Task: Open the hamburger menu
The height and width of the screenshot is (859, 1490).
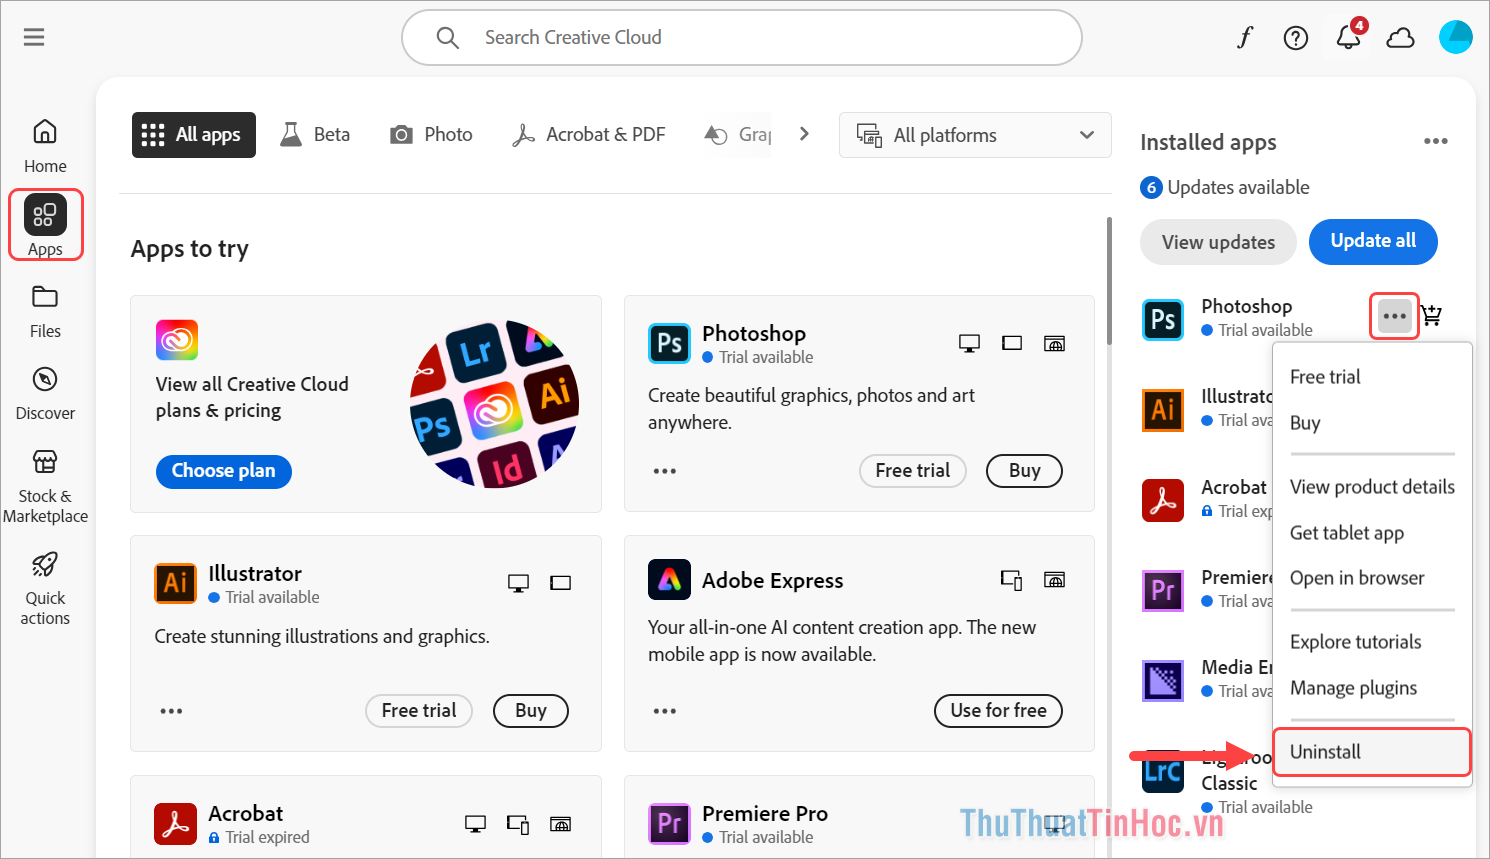Action: click(x=34, y=37)
